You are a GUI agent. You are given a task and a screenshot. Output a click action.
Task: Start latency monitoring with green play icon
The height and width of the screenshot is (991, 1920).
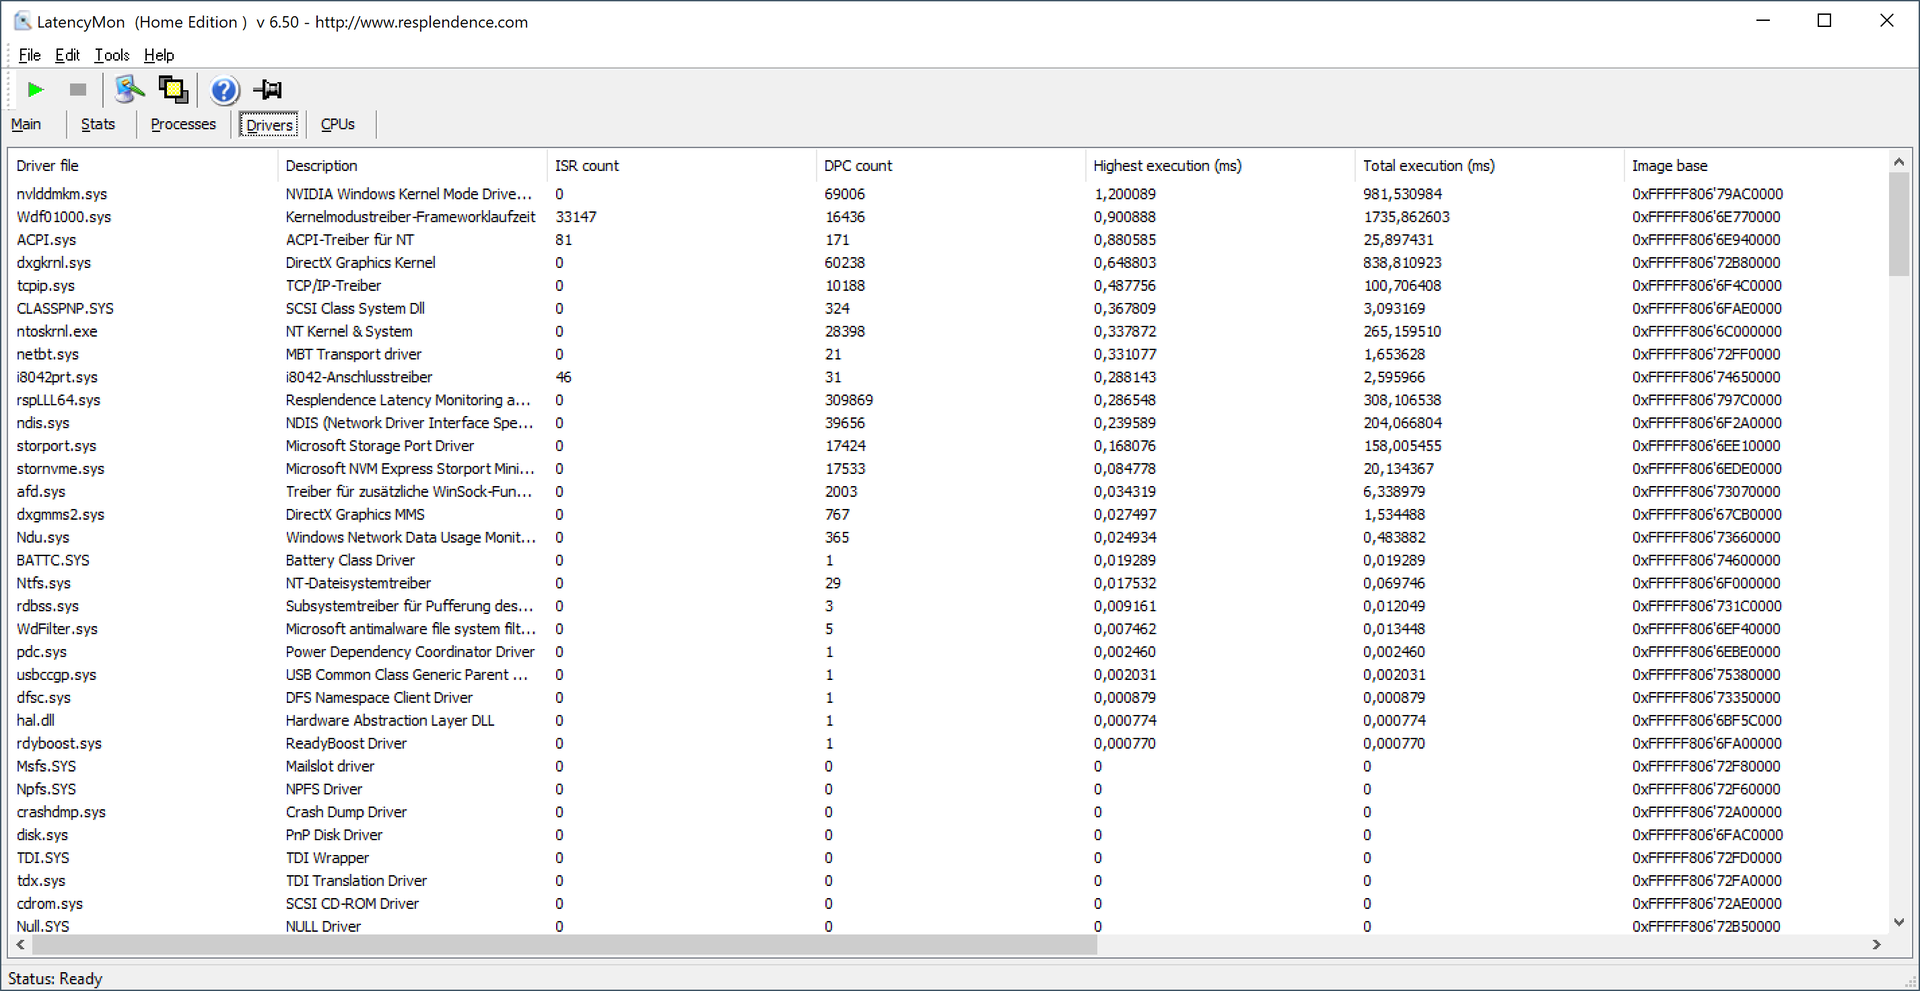coord(36,90)
